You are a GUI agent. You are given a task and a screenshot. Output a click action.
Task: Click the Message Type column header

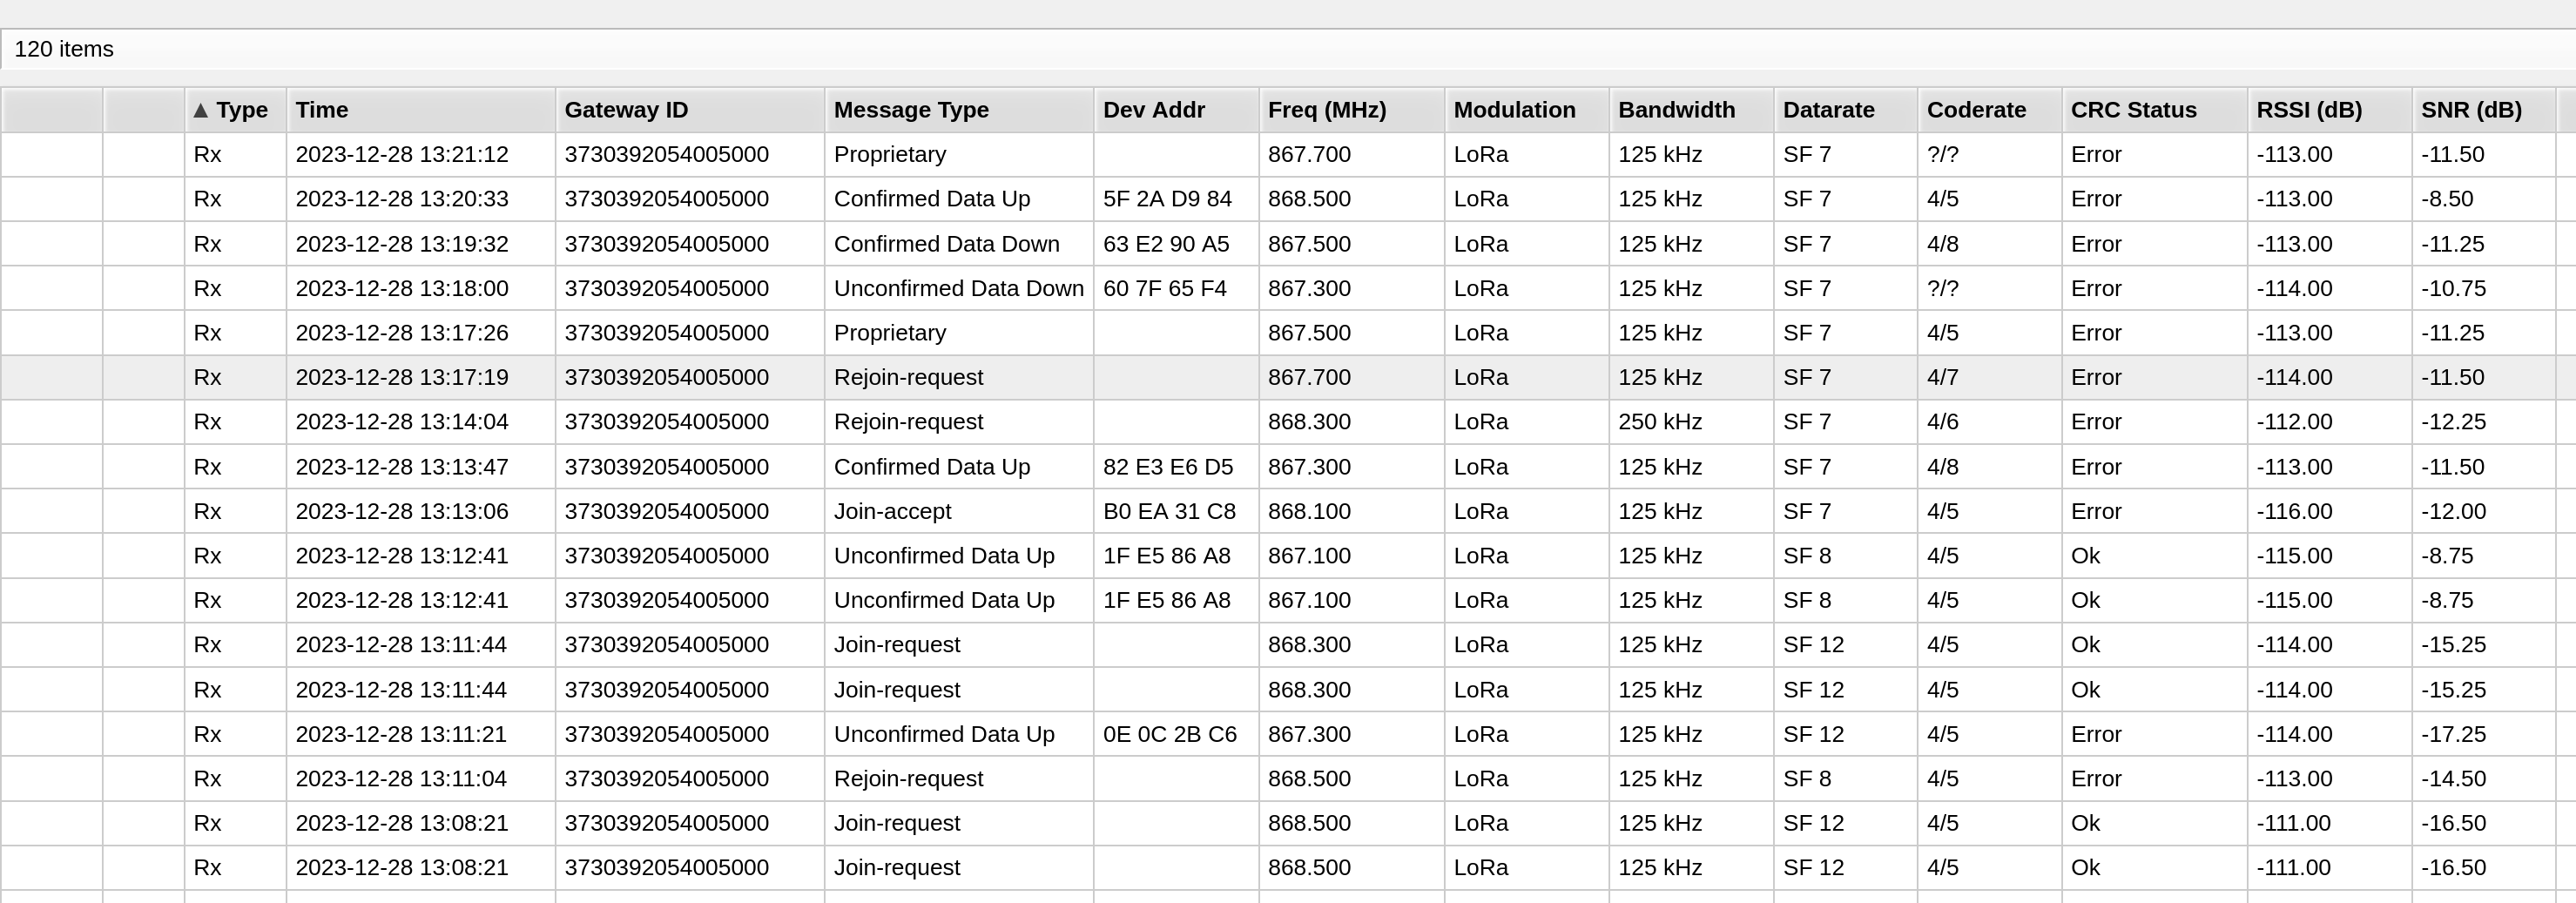click(959, 110)
